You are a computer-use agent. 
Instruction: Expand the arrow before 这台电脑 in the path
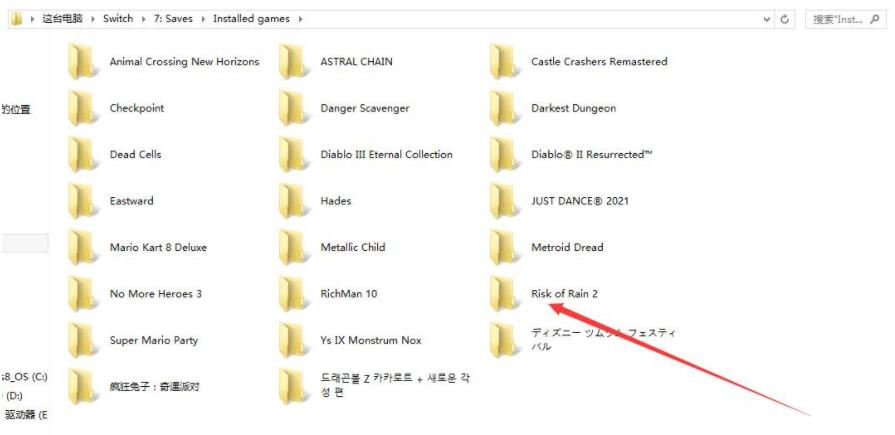[x=32, y=19]
